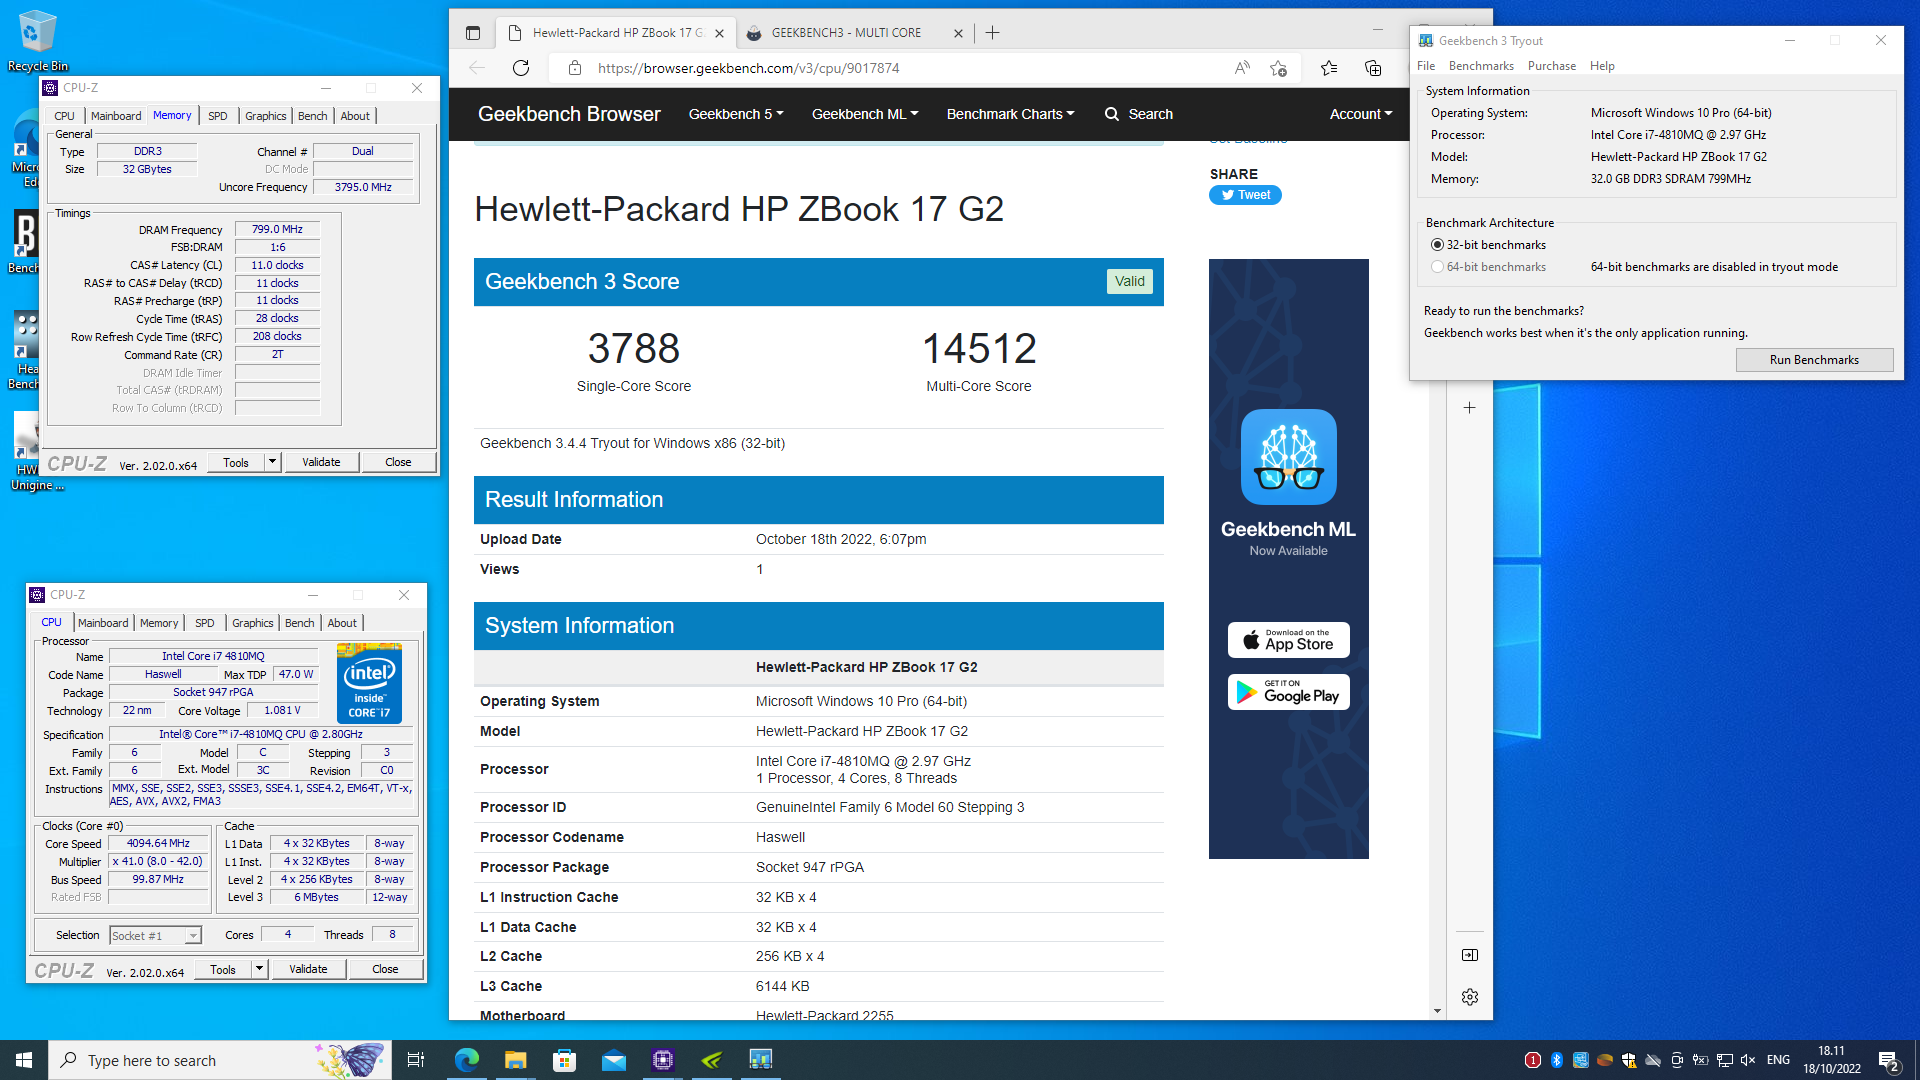Open Graphics tab in lower CPU-Z window
The height and width of the screenshot is (1080, 1920).
[x=253, y=623]
